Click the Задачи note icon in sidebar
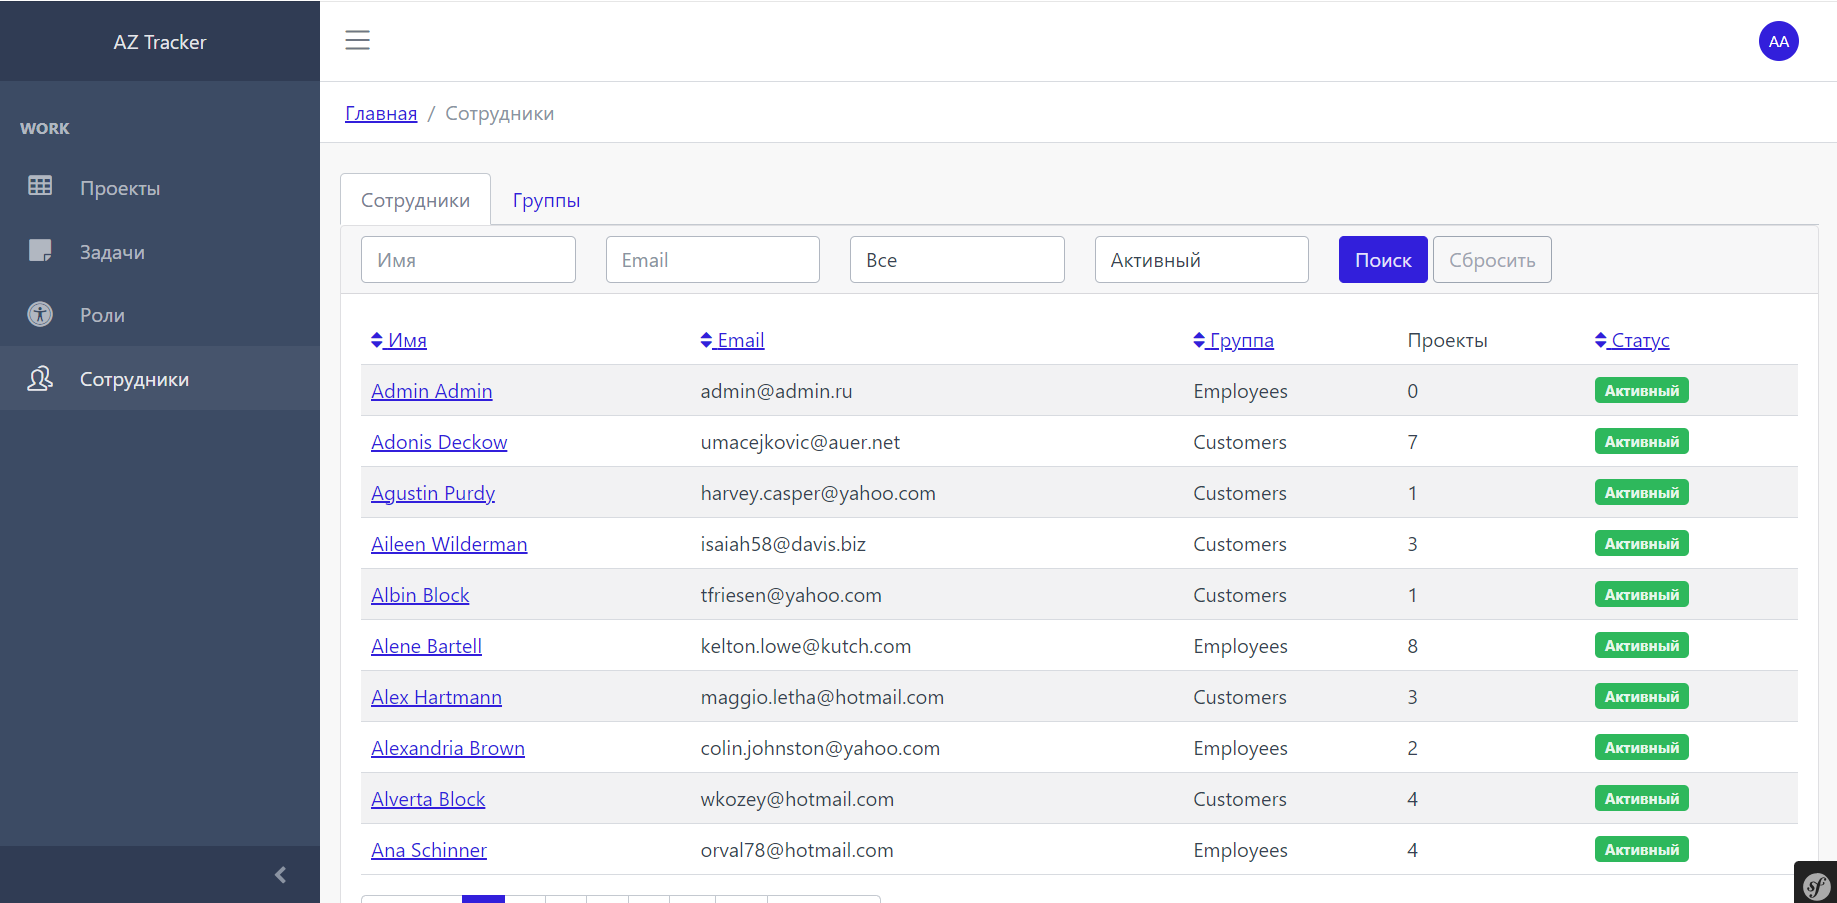This screenshot has height=903, width=1837. click(x=40, y=250)
